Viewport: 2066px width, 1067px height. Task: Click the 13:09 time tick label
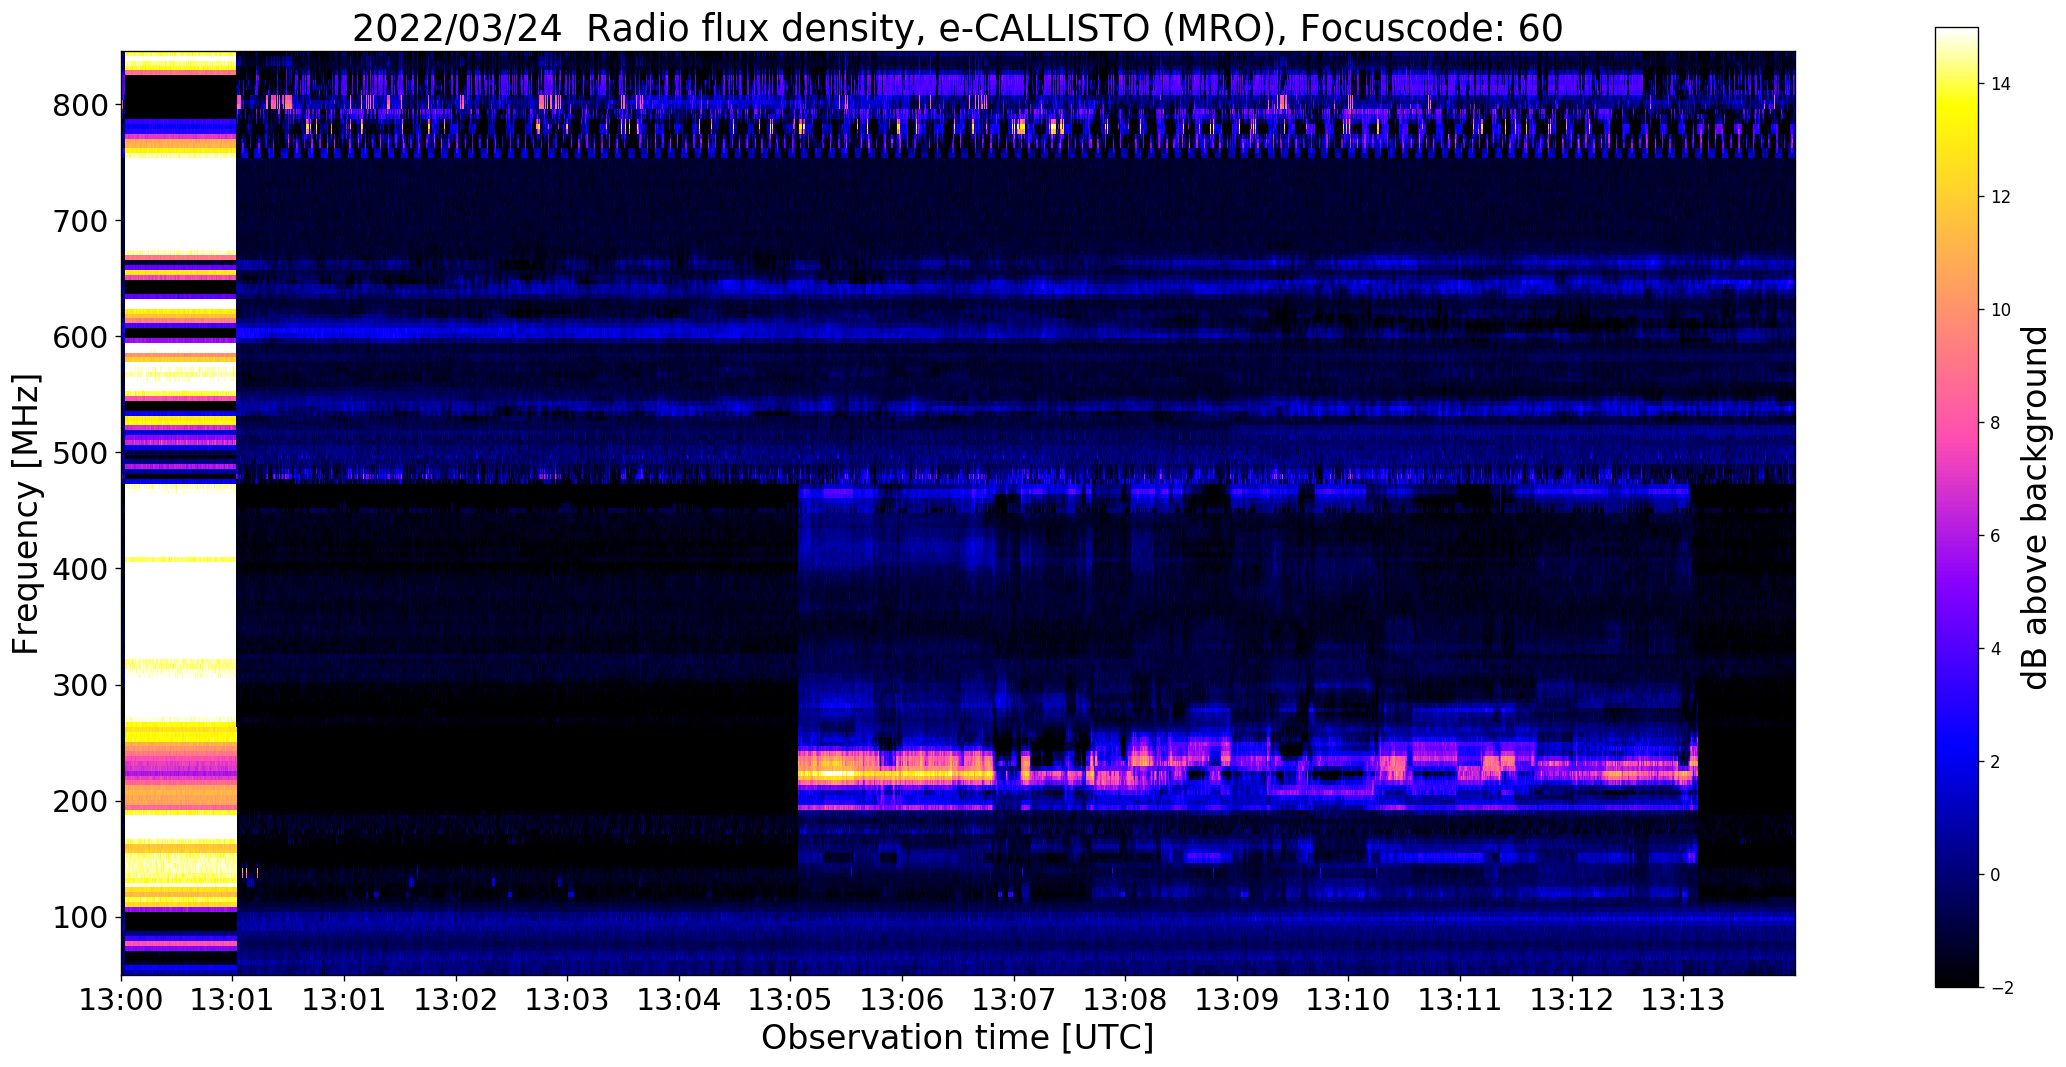[x=1237, y=1000]
